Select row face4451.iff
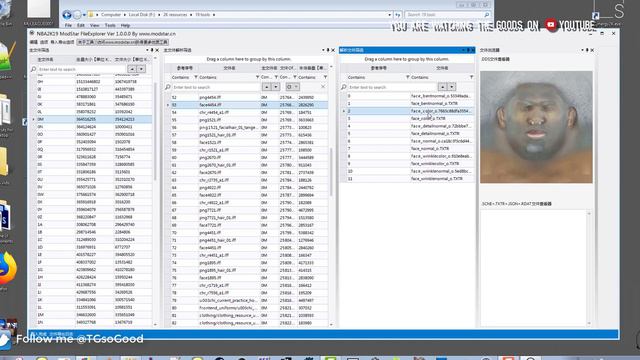 point(249,248)
